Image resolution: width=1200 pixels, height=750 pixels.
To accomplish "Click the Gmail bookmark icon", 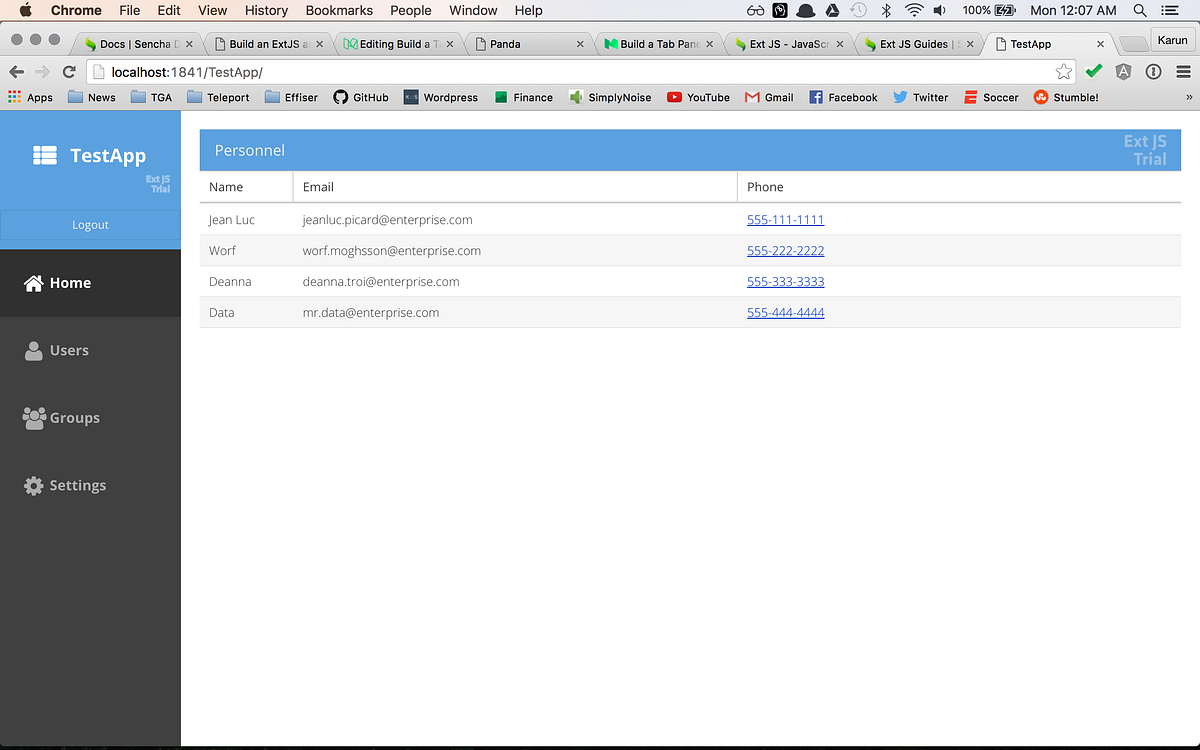I will tap(750, 97).
